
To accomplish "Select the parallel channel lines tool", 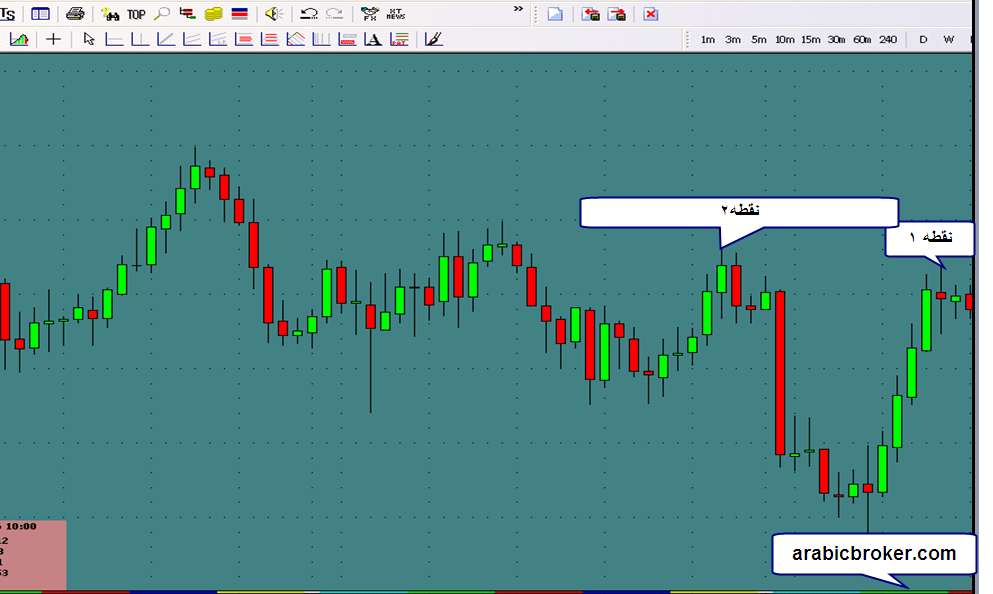I will pyautogui.click(x=191, y=39).
